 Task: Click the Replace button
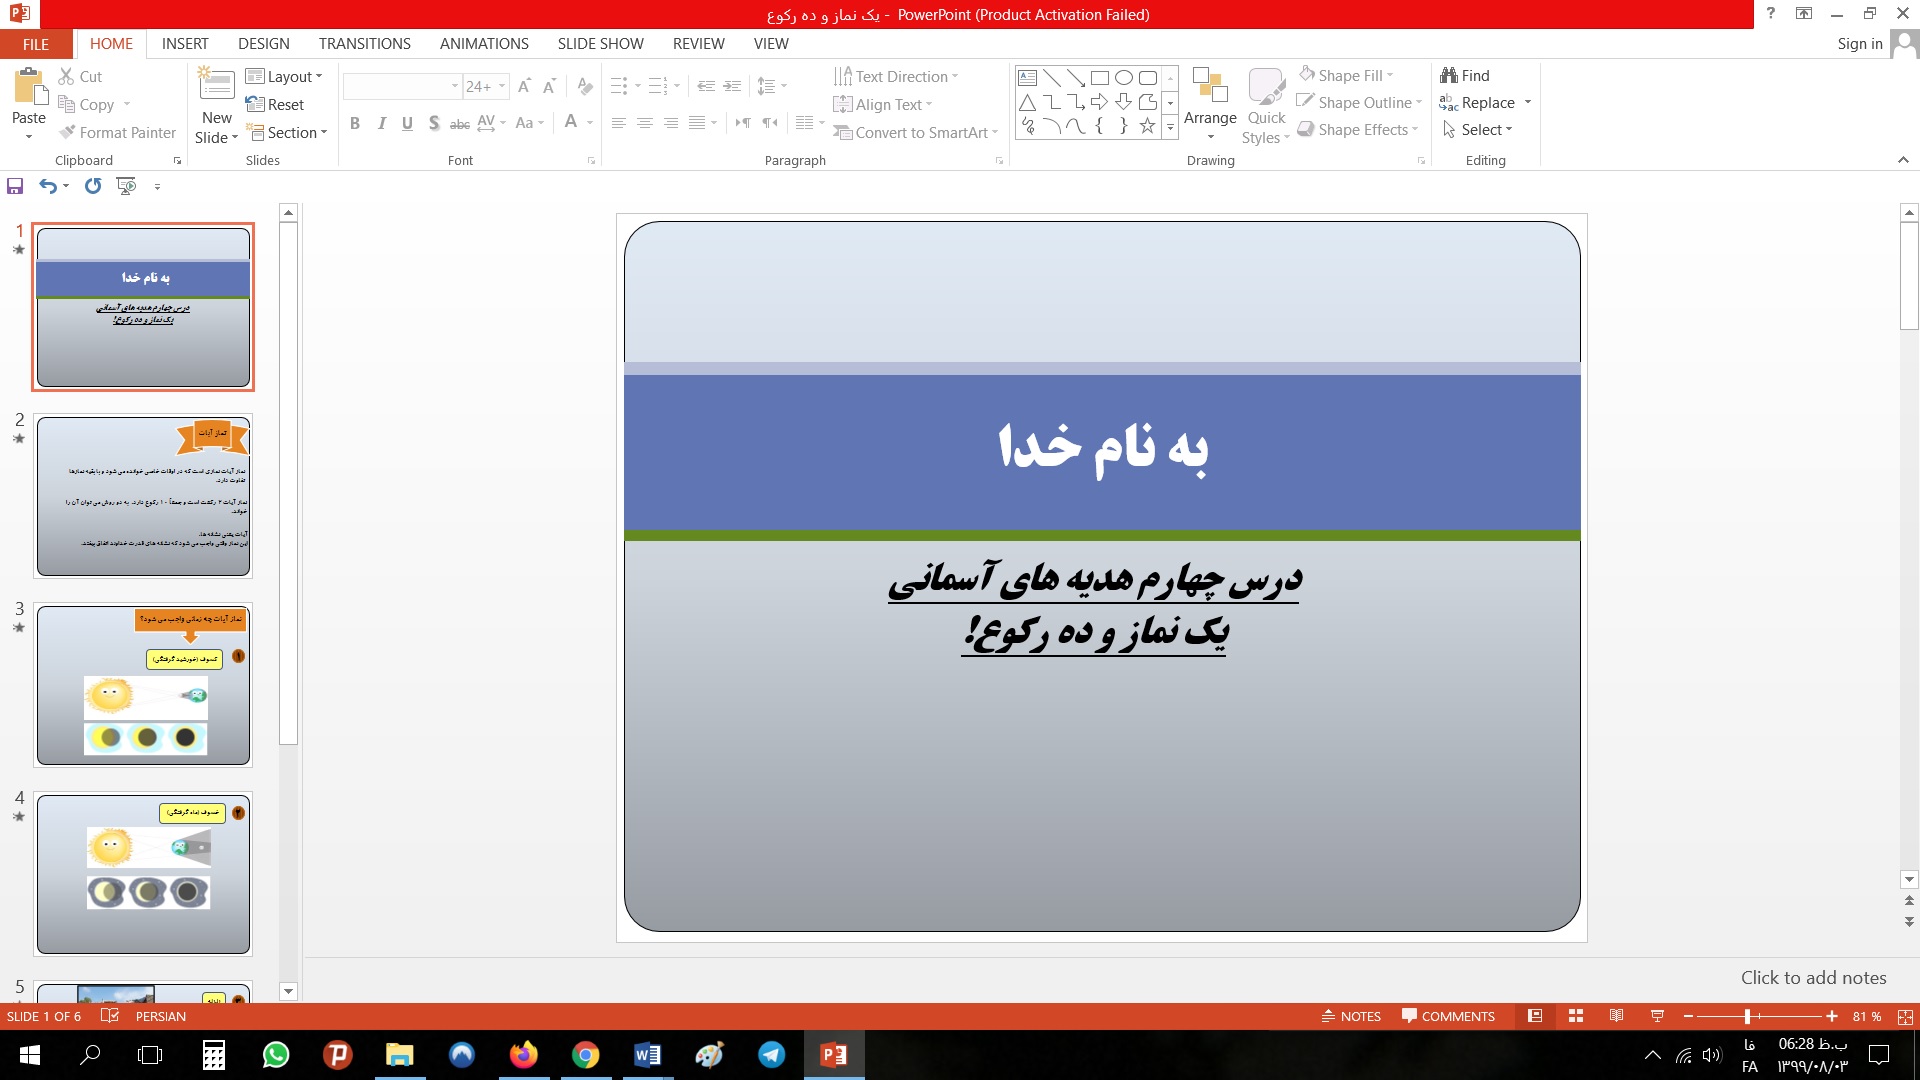[x=1486, y=103]
